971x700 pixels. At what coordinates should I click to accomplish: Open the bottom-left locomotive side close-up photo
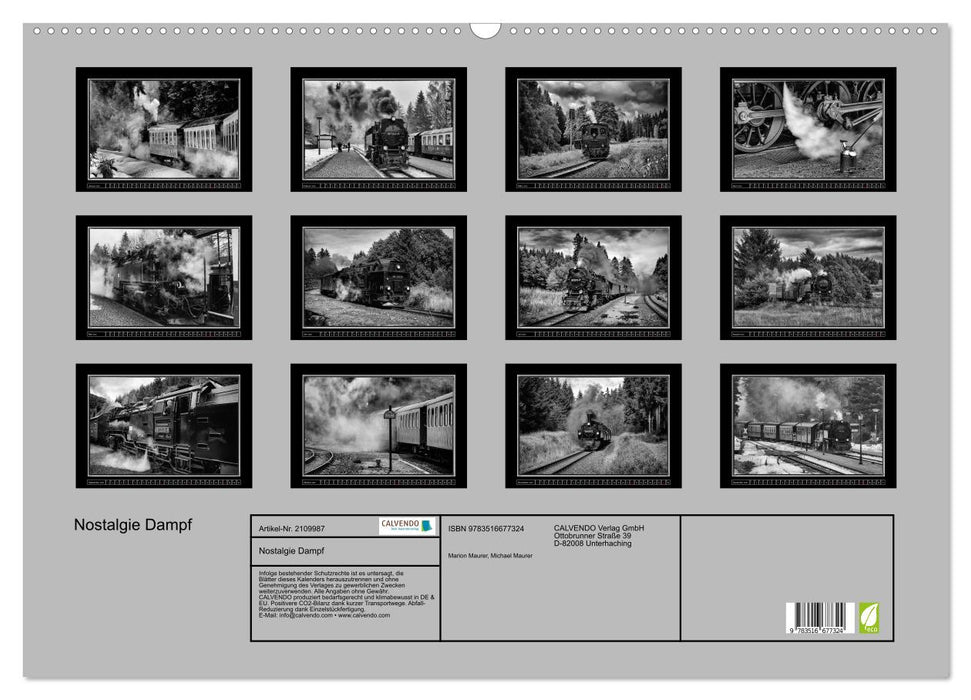point(164,425)
